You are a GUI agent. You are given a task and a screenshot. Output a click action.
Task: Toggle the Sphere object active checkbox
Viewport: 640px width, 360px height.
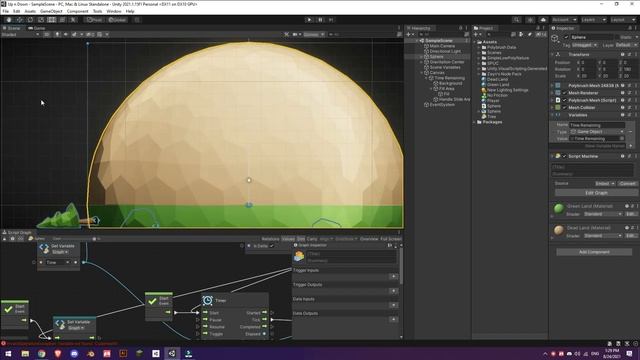[566, 37]
